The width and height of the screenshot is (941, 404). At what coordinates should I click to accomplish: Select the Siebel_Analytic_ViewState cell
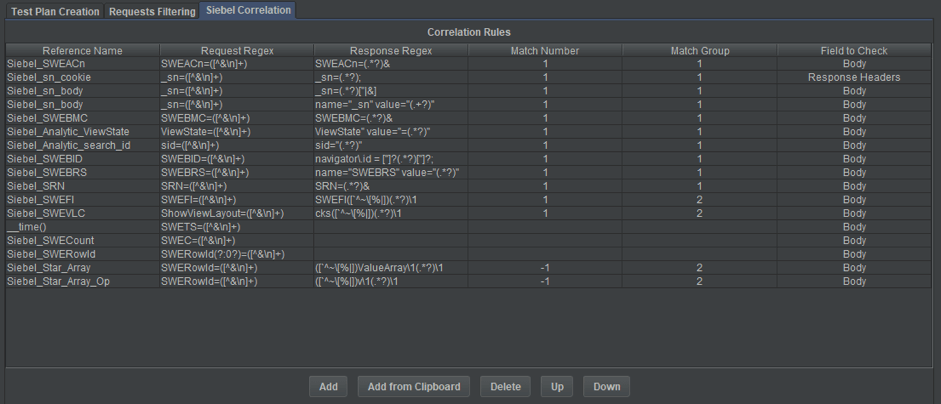83,131
